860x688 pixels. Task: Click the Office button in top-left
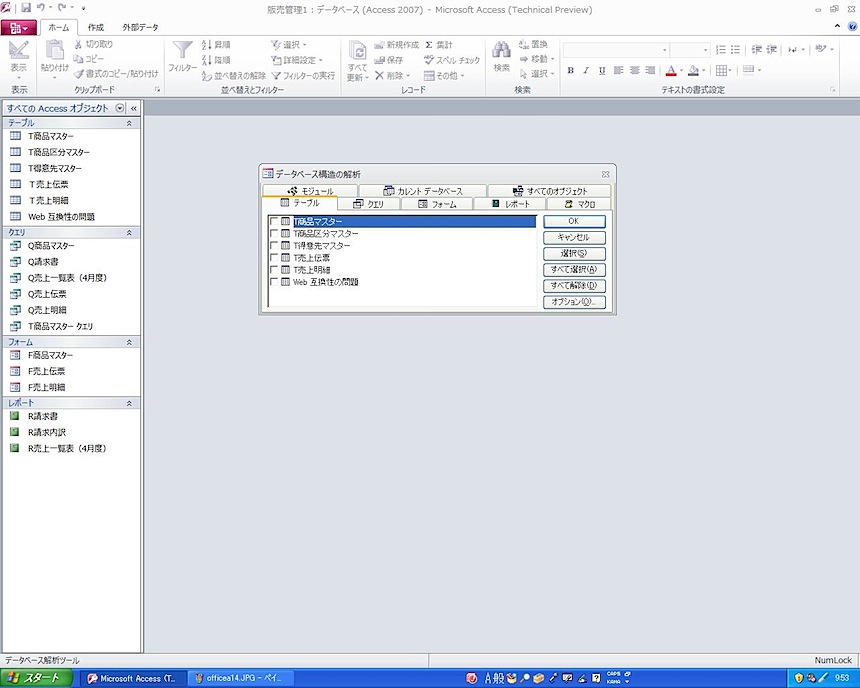(19, 27)
